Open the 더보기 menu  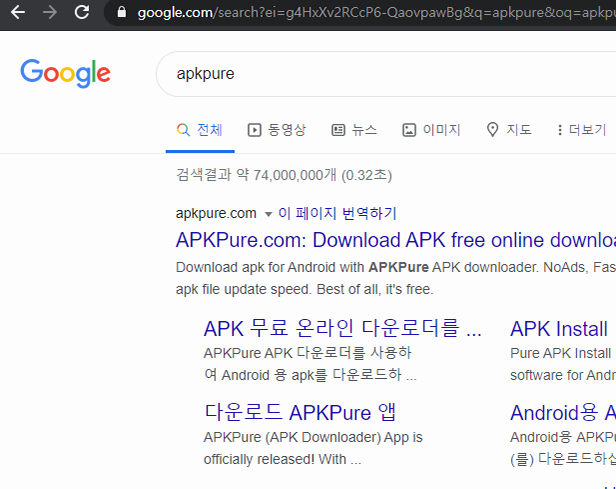tap(582, 130)
